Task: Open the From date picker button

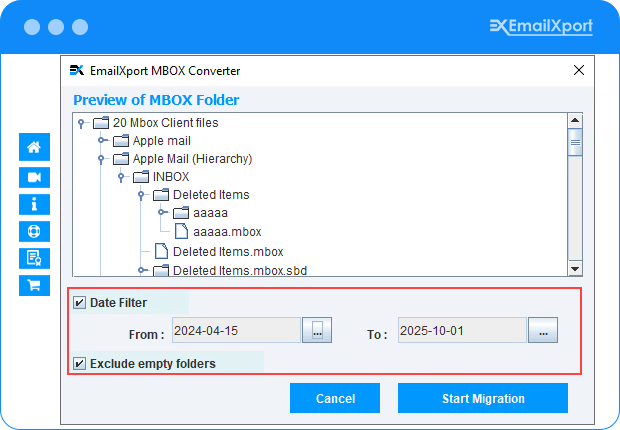Action: [x=317, y=332]
